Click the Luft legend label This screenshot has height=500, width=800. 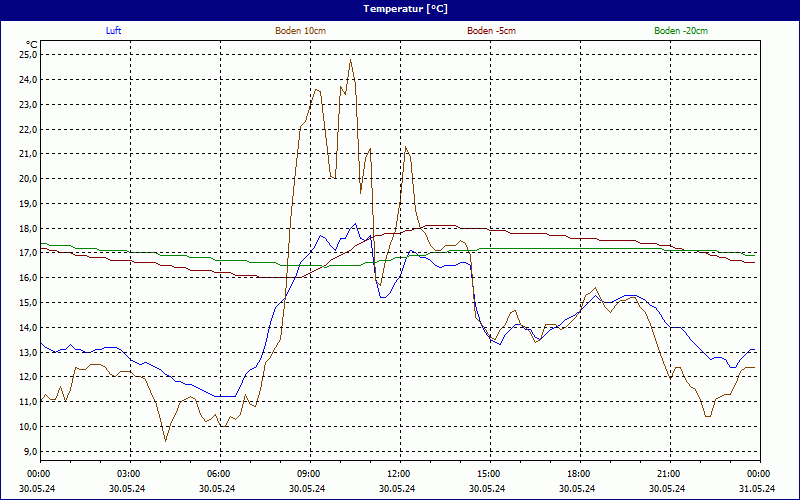pyautogui.click(x=115, y=31)
